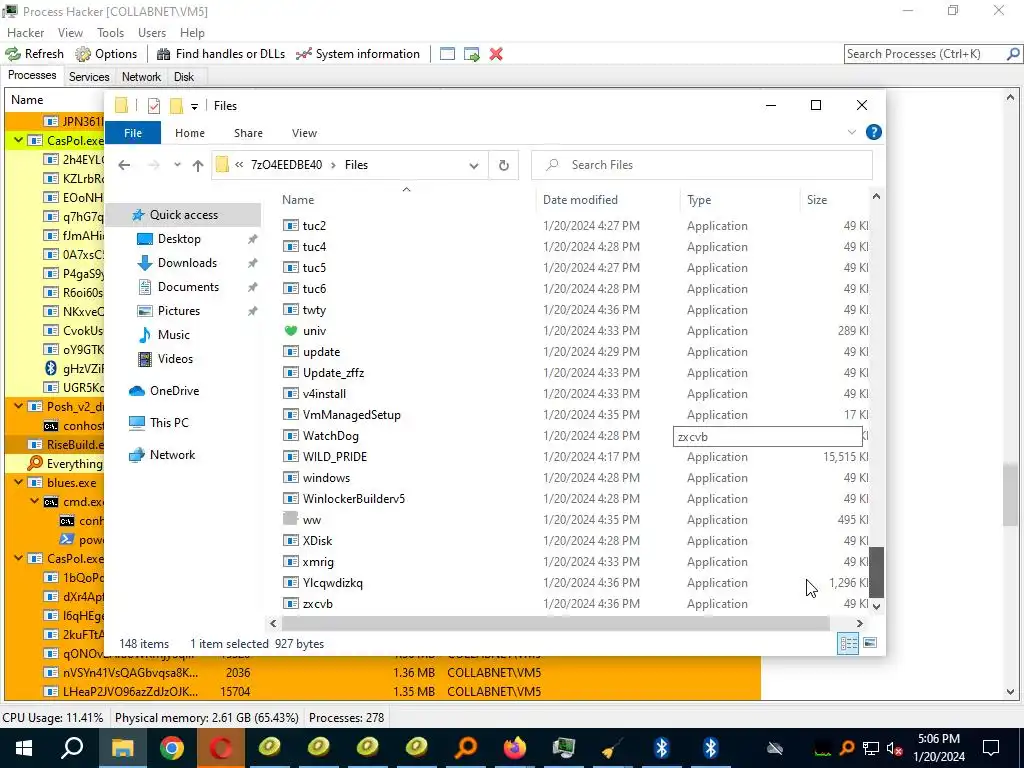Open the View ribbon tab in Explorer
The image size is (1024, 768).
(304, 133)
